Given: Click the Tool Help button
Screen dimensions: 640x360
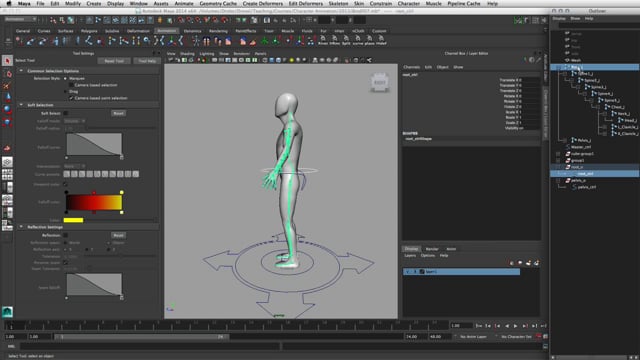Looking at the screenshot, I should point(147,61).
